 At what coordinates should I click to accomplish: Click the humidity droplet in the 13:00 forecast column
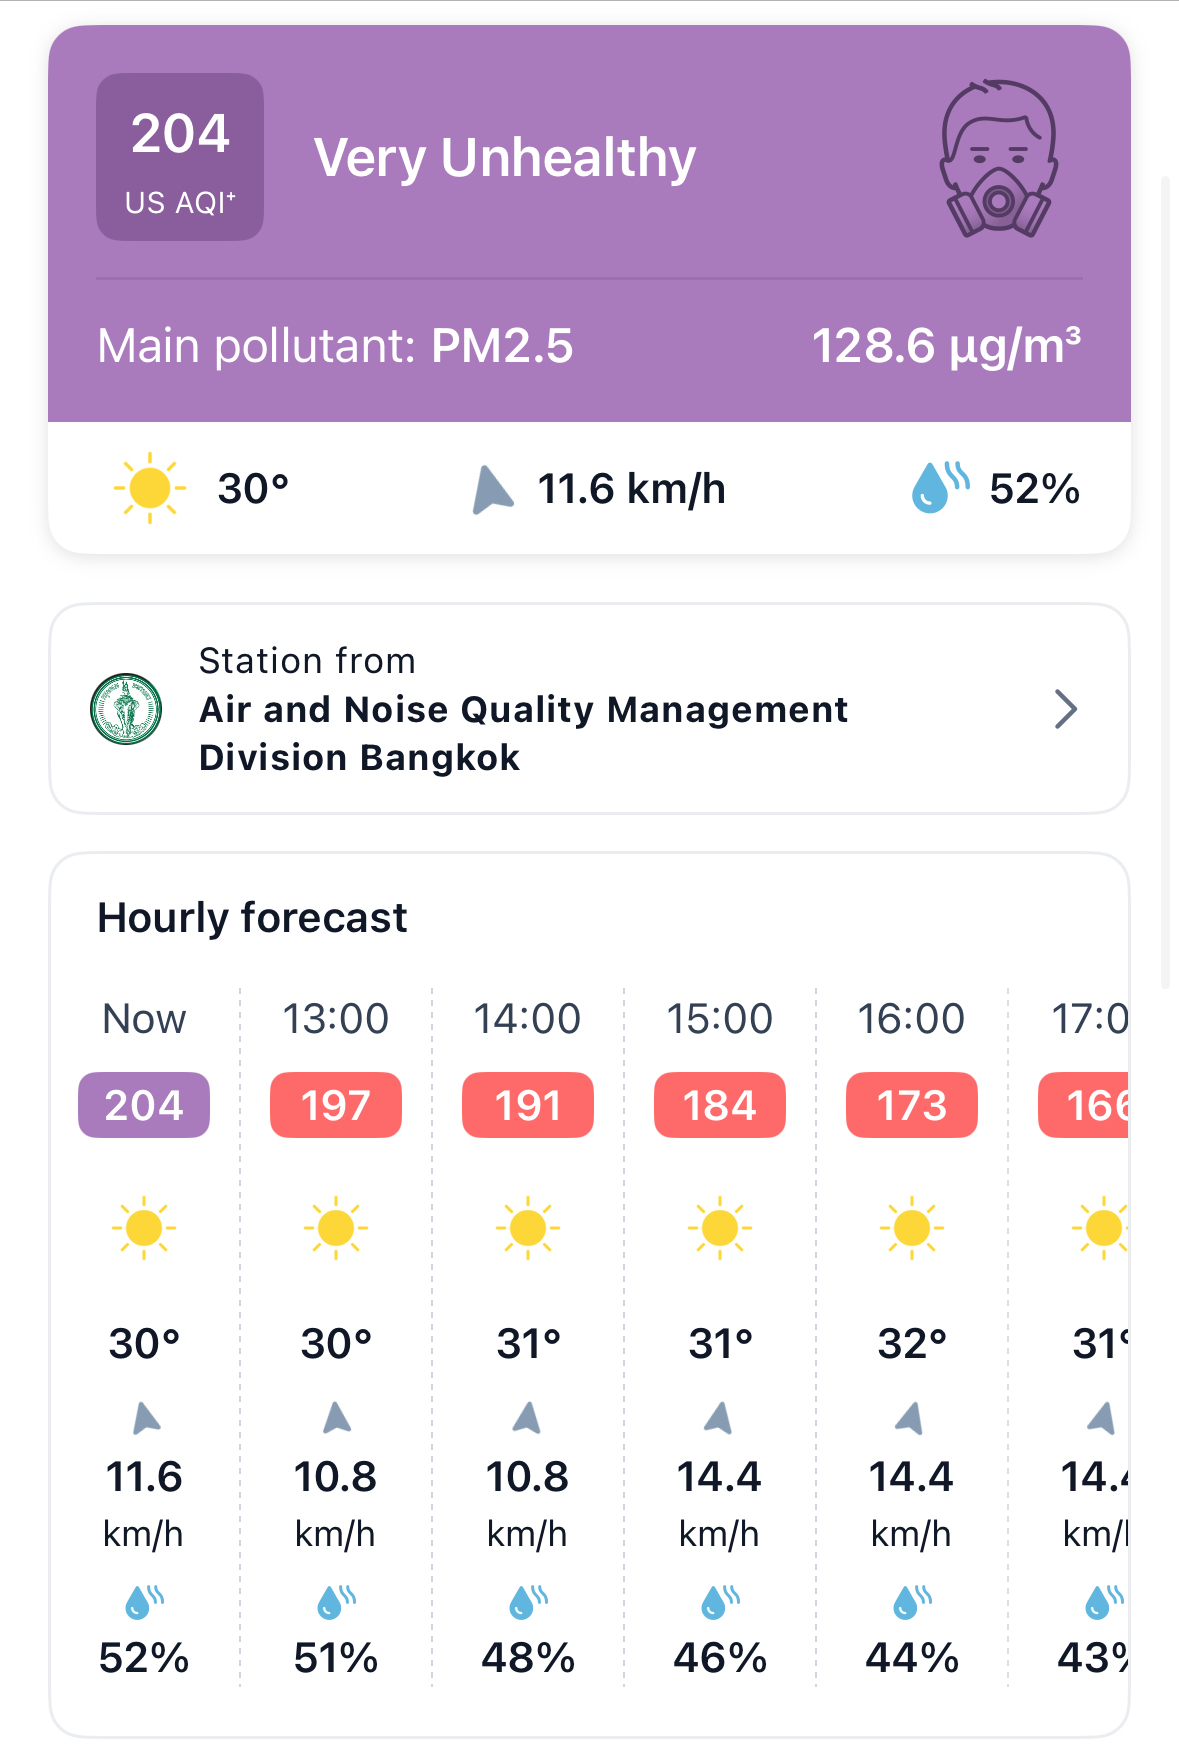point(336,1602)
